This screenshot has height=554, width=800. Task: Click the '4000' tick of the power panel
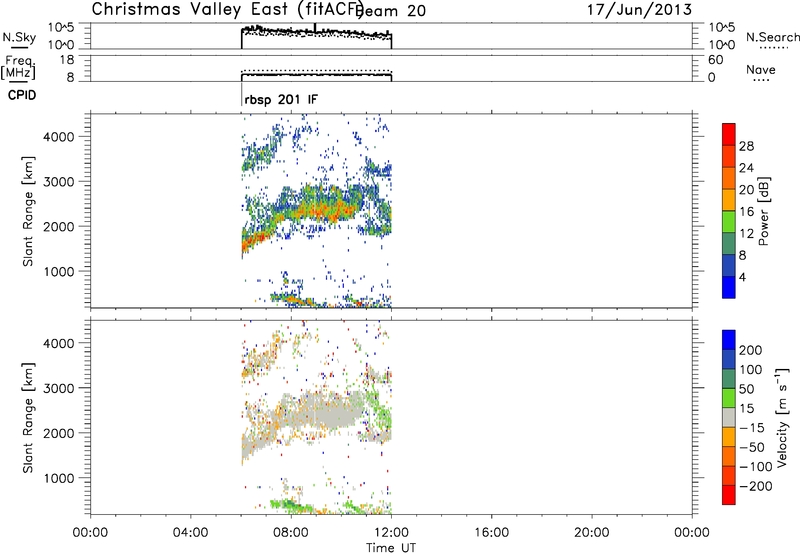point(58,137)
